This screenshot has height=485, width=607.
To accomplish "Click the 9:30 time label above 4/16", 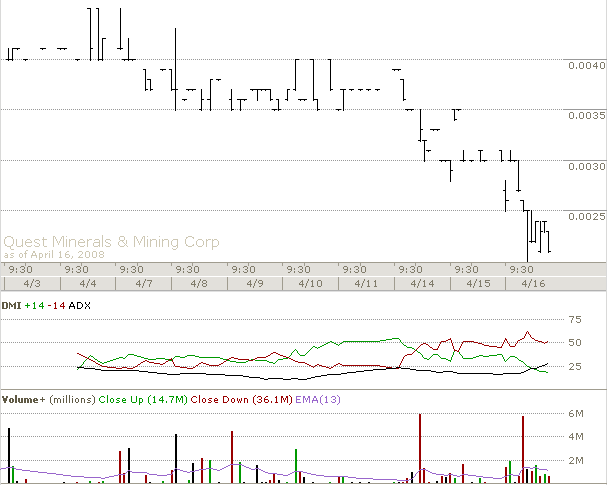I will (521, 269).
